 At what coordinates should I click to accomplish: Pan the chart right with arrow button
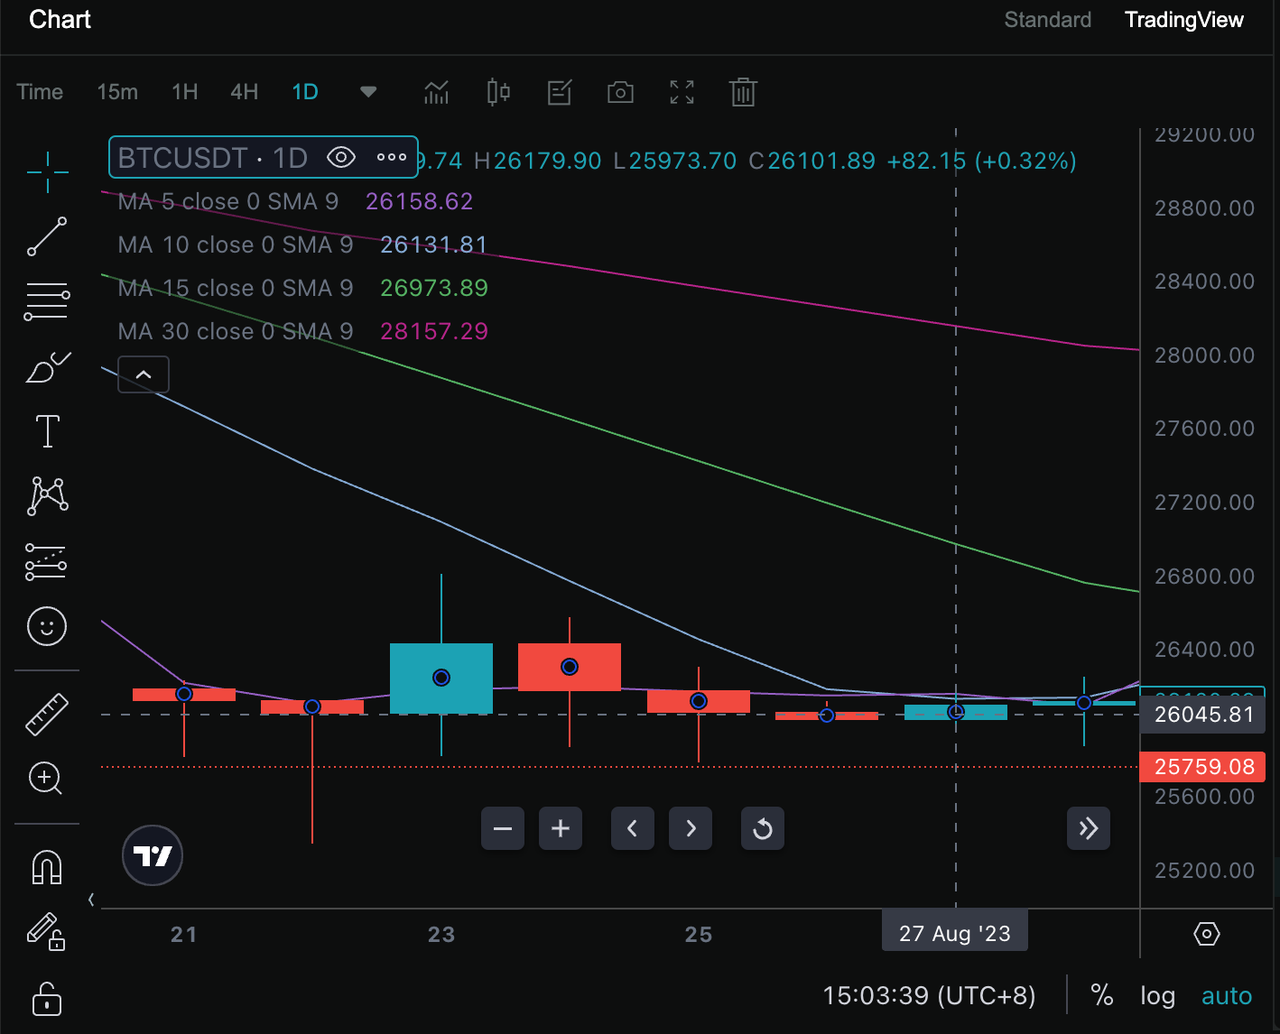tap(691, 829)
